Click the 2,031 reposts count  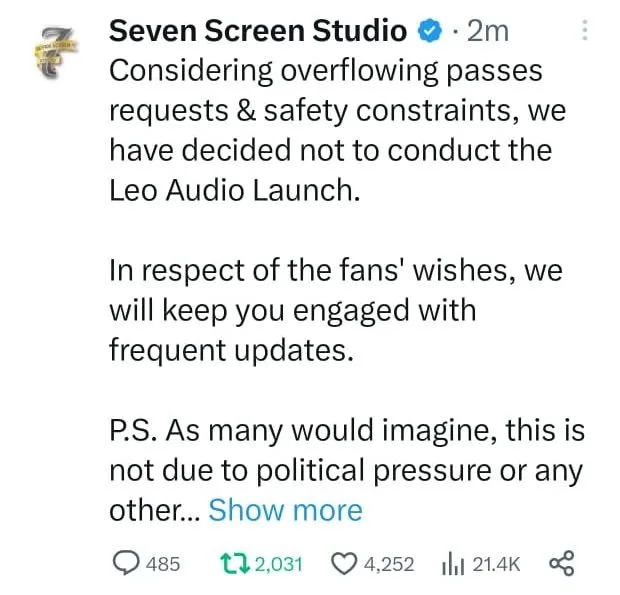click(x=279, y=564)
